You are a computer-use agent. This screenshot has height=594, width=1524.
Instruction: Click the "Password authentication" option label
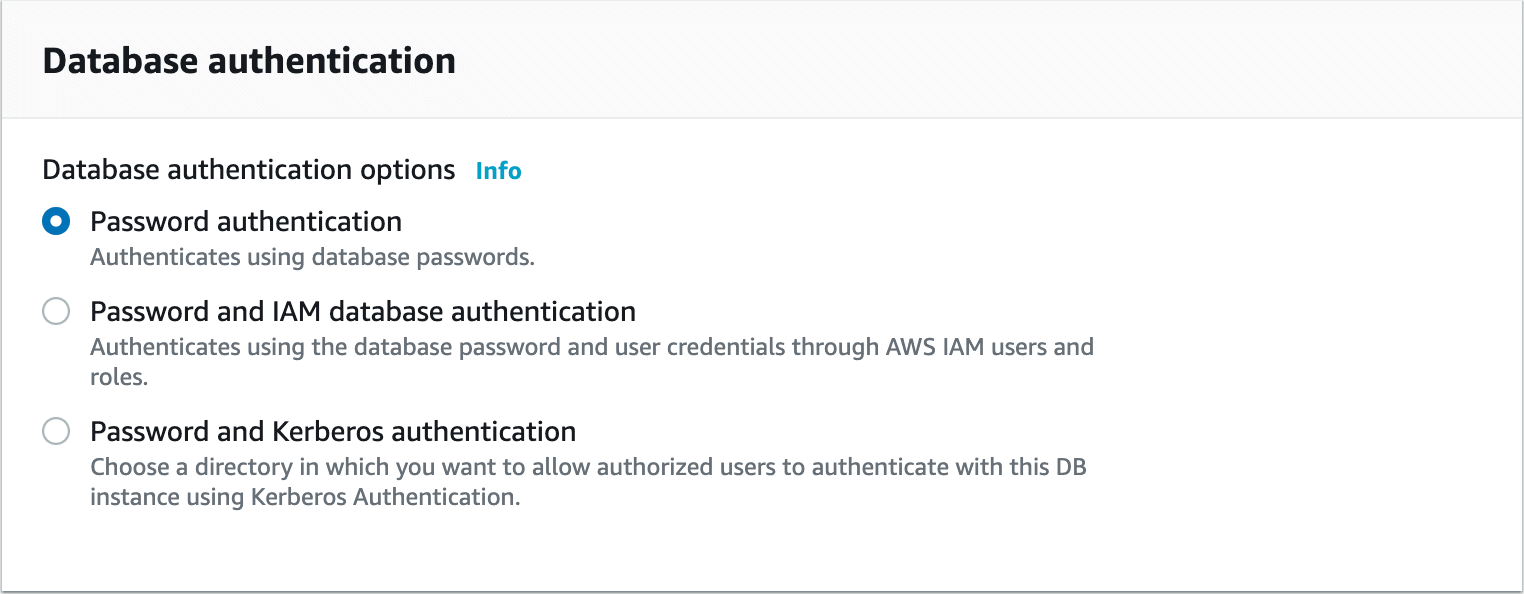246,222
